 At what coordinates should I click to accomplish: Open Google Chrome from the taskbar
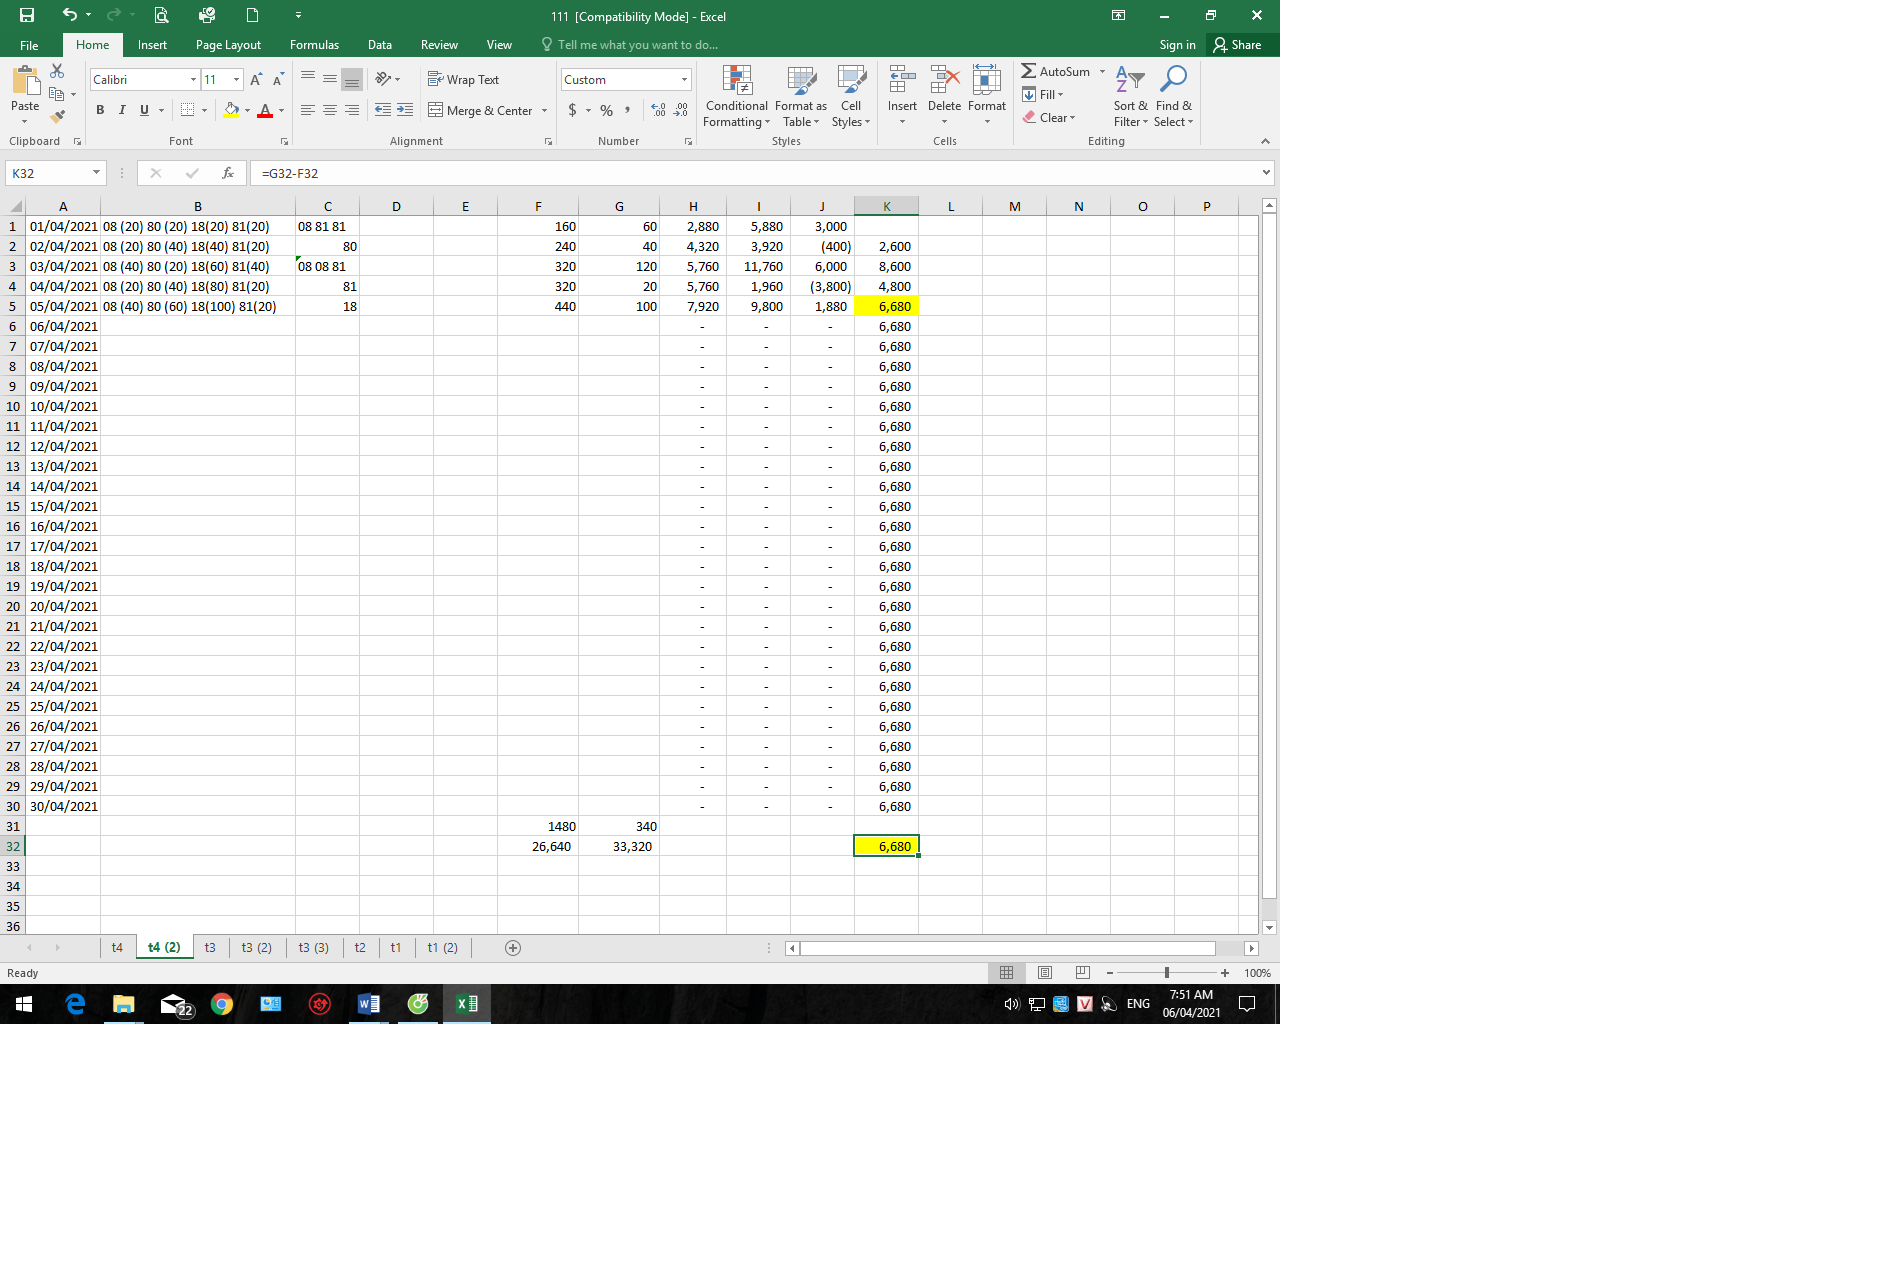[221, 1004]
